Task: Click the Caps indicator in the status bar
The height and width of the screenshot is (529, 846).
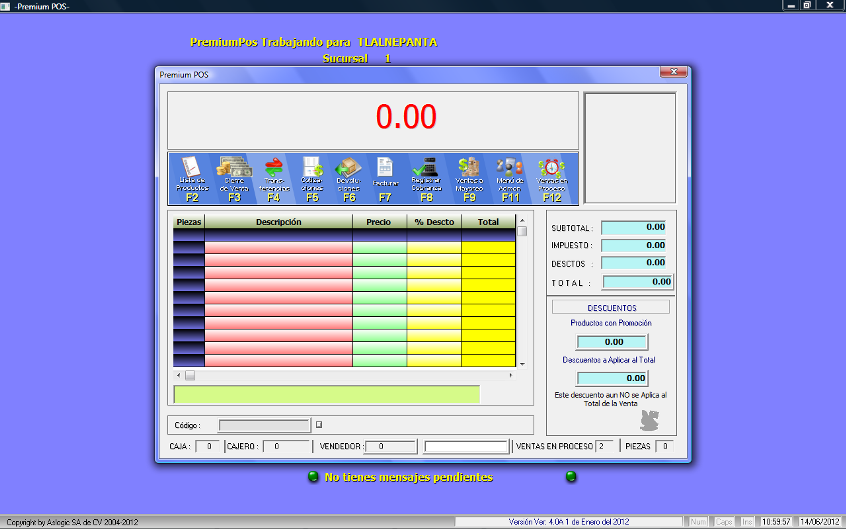Action: (724, 522)
